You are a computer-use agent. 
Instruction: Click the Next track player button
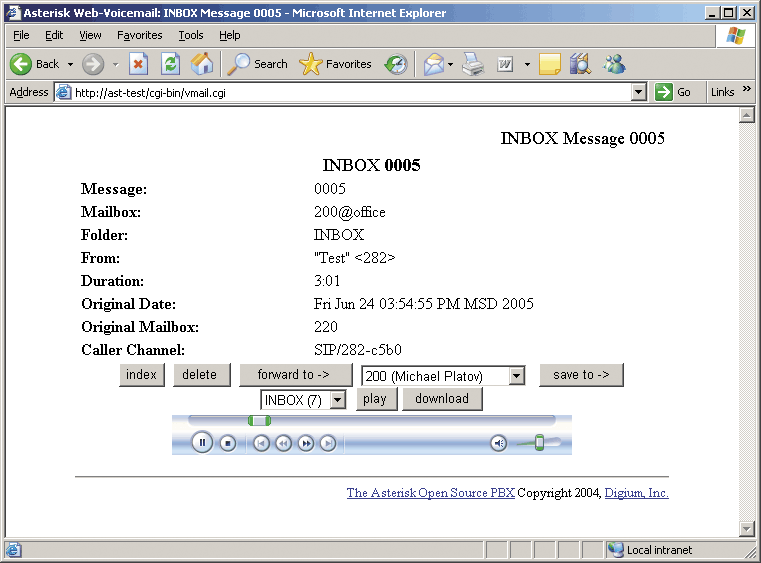point(328,443)
